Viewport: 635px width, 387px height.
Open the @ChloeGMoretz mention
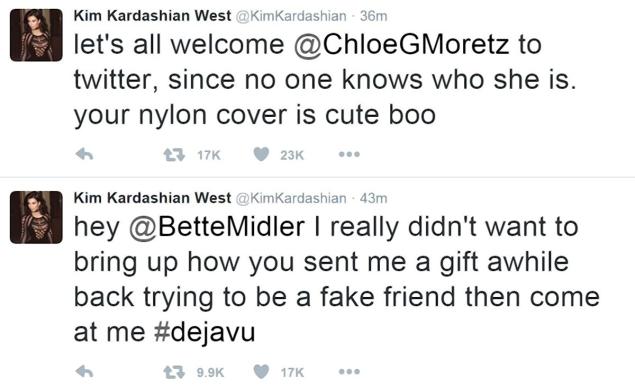pos(401,45)
